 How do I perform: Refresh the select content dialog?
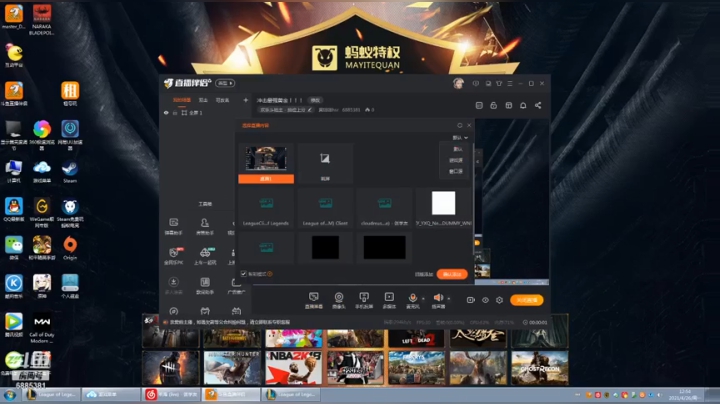pyautogui.click(x=460, y=125)
